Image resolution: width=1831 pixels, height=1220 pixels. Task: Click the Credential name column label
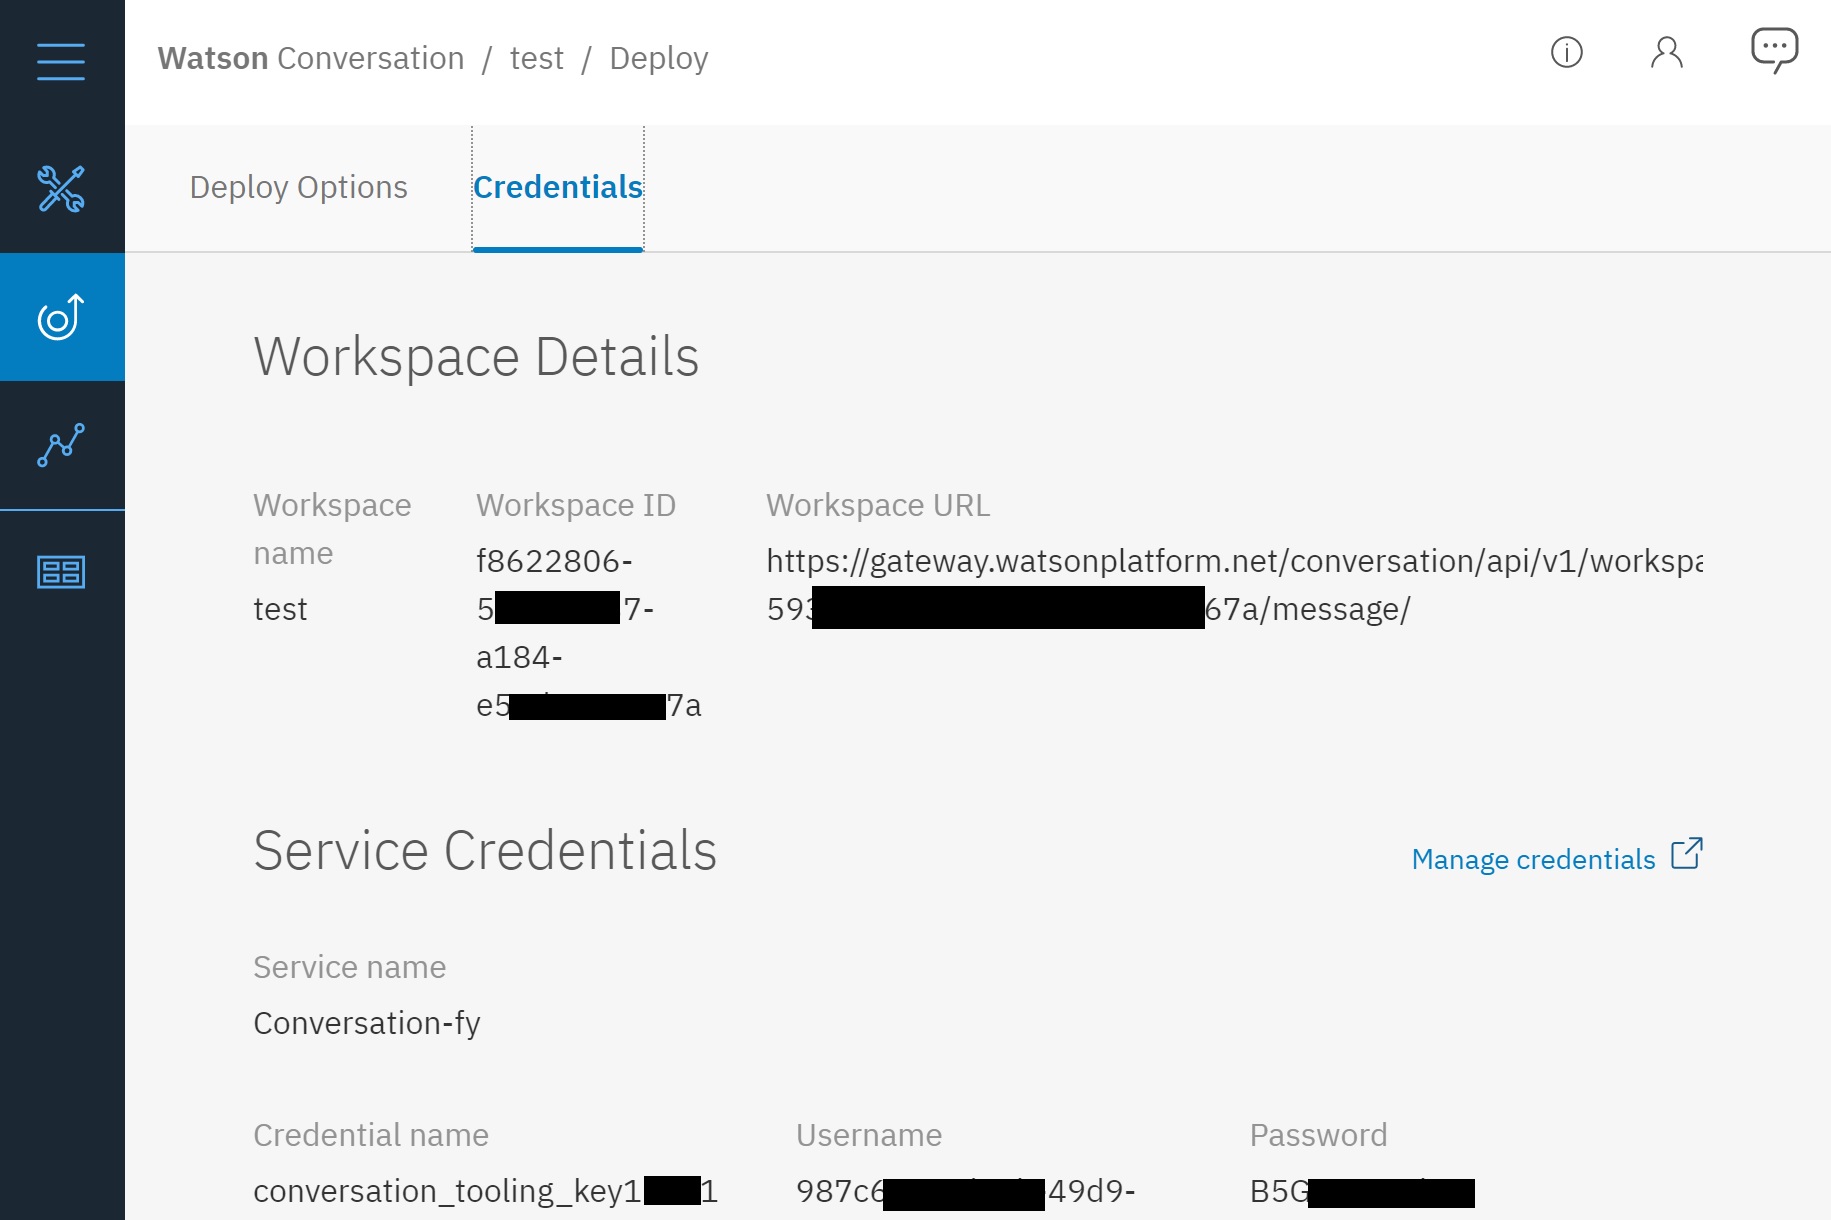(371, 1135)
